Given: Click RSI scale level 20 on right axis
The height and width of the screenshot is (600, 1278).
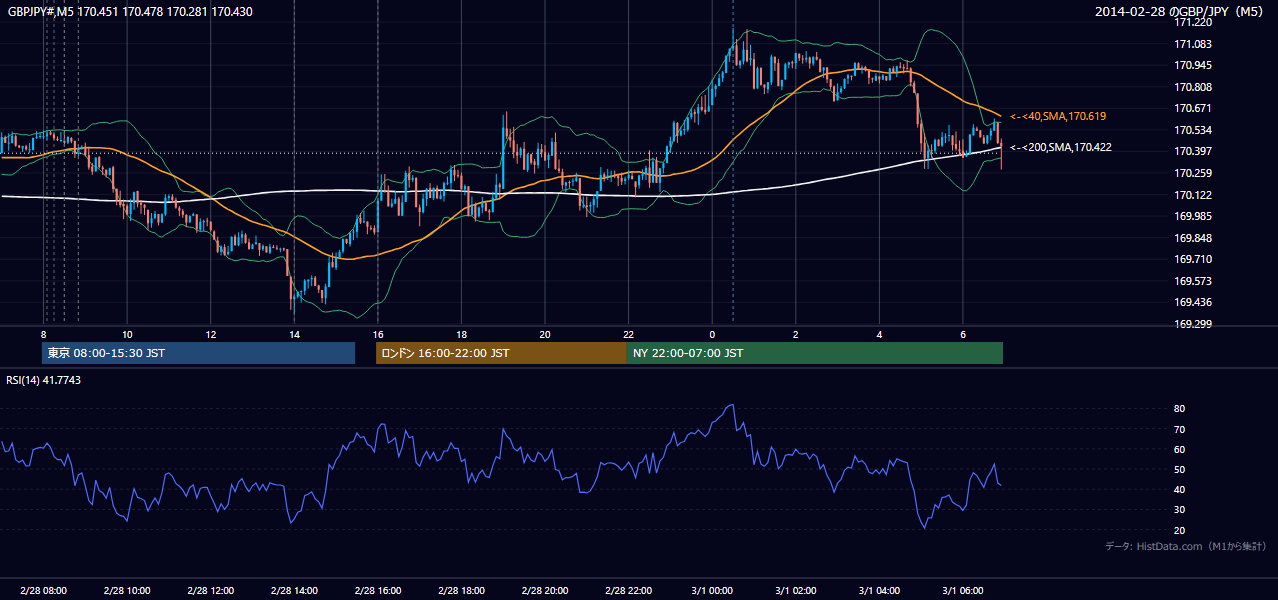Looking at the screenshot, I should tap(1180, 530).
